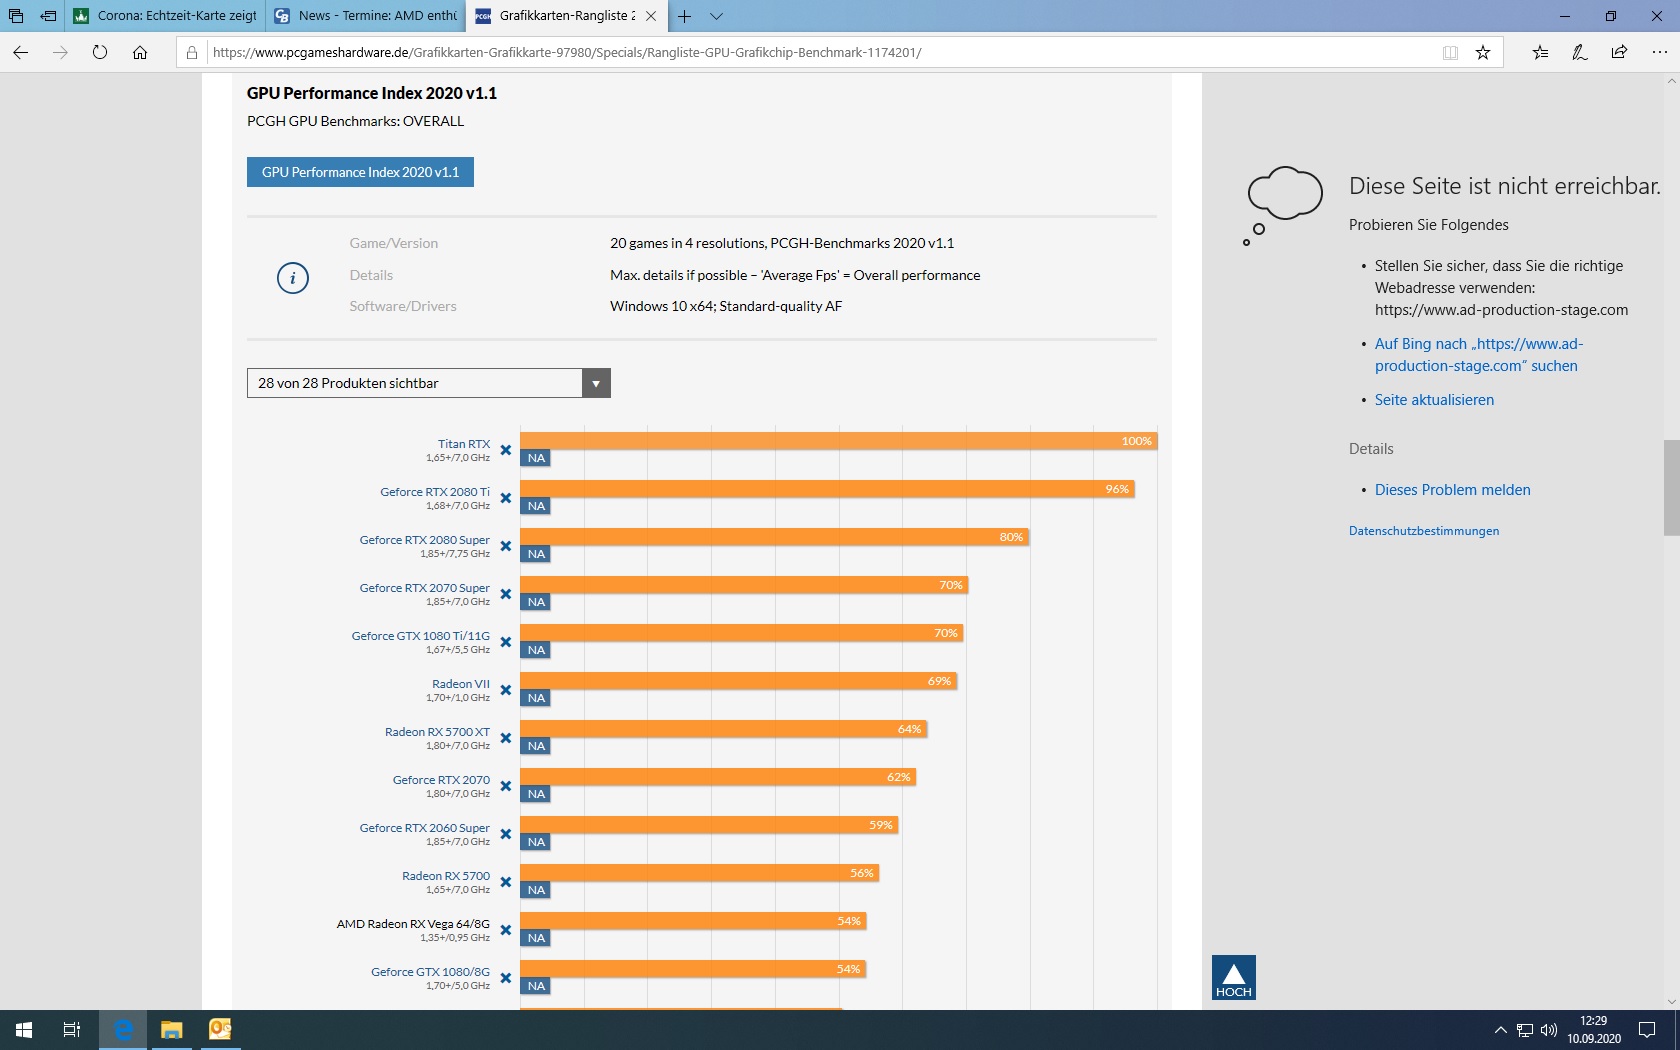1680x1050 pixels.
Task: Remove Geforce RTX 2070 Super row
Action: tap(506, 594)
